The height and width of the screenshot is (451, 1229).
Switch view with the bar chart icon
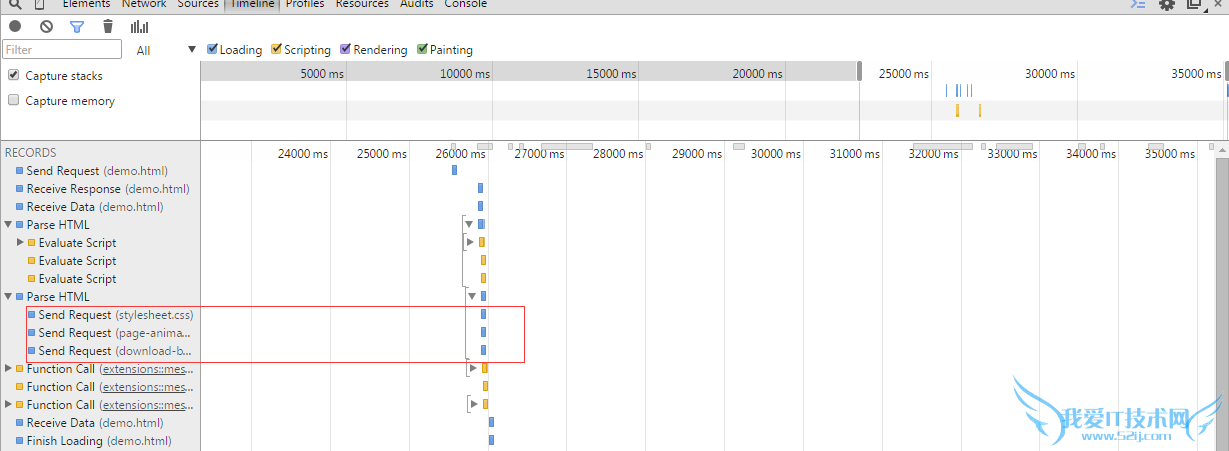[x=139, y=27]
